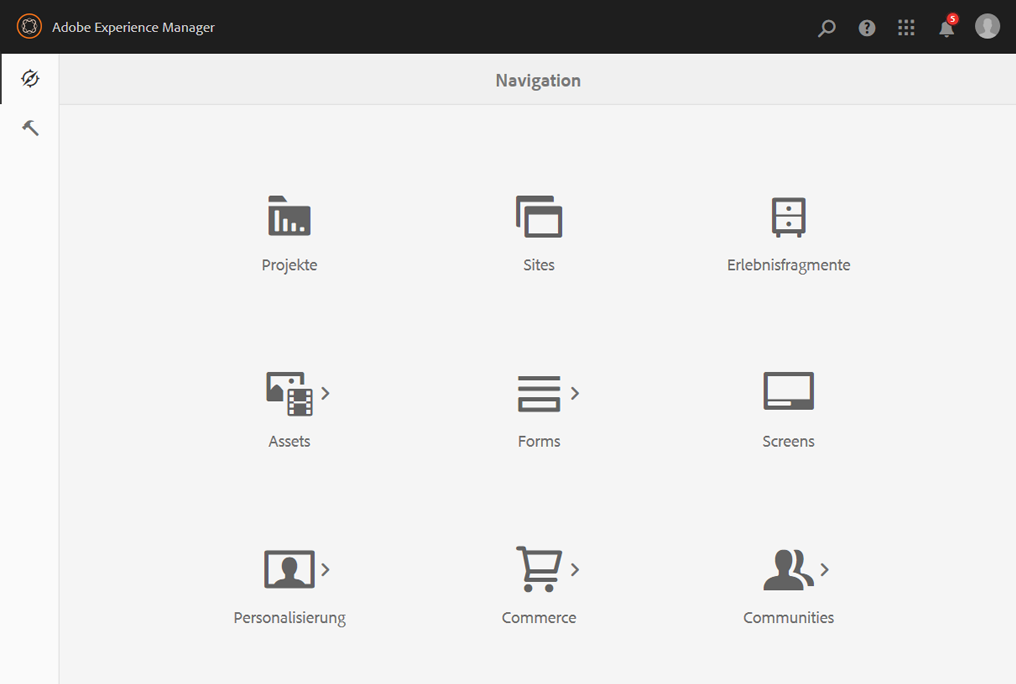
Task: Open the Communities people icon
Action: click(x=789, y=570)
